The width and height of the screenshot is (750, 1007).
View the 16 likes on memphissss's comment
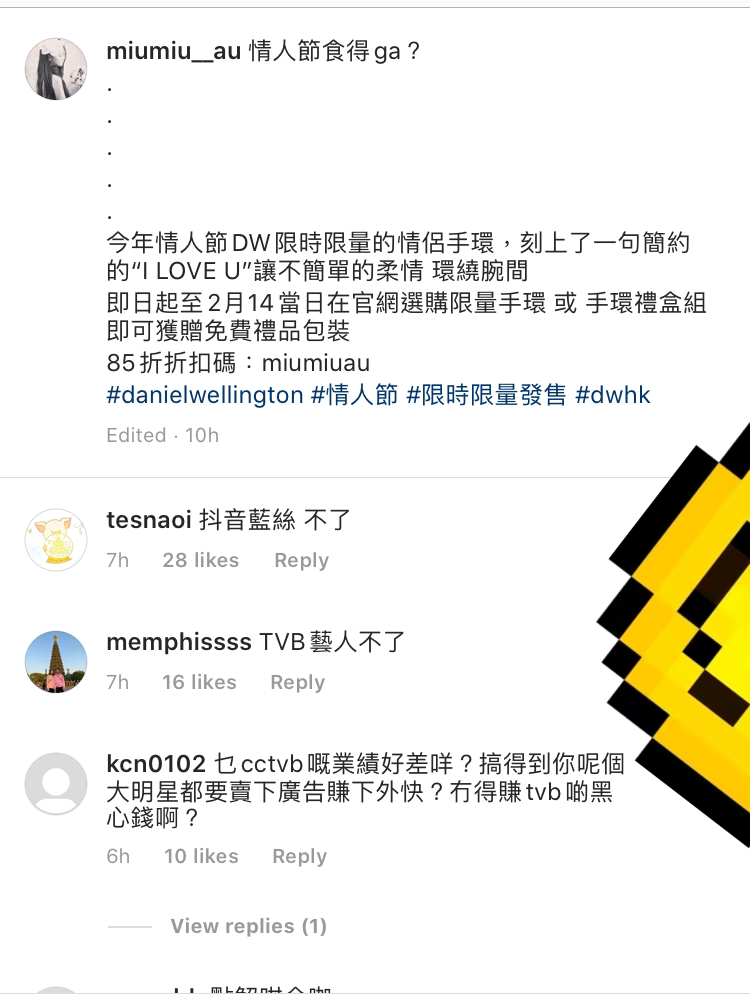(x=199, y=682)
